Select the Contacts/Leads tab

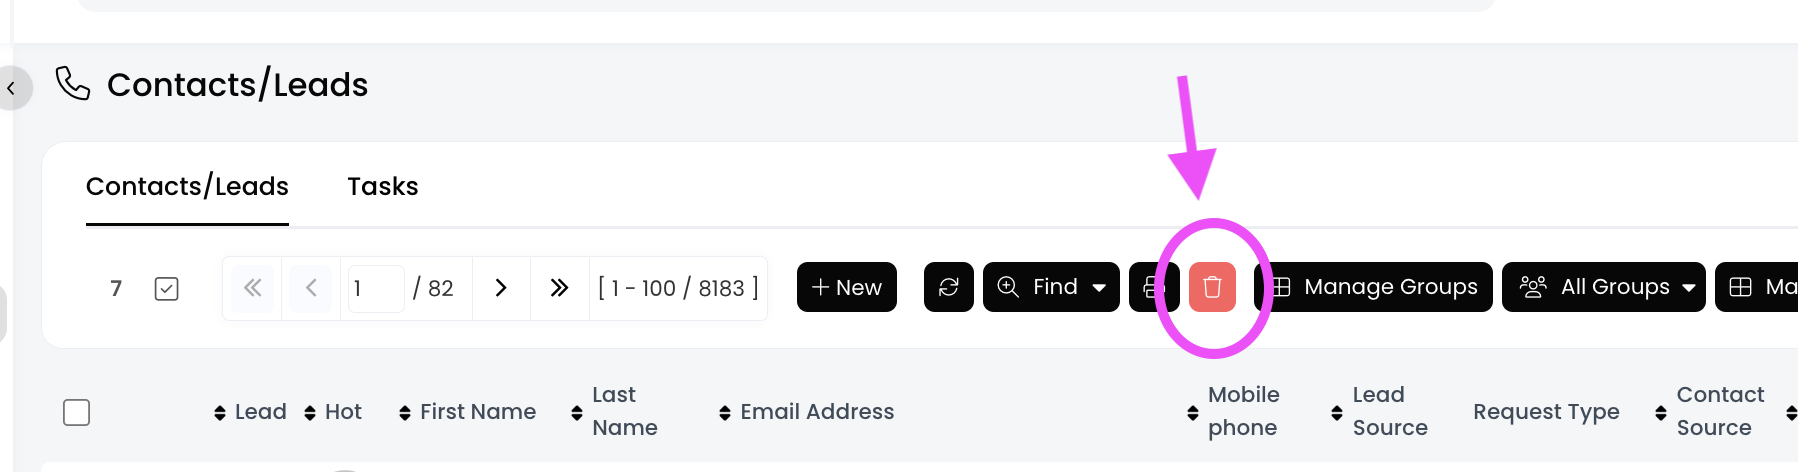[x=187, y=187]
